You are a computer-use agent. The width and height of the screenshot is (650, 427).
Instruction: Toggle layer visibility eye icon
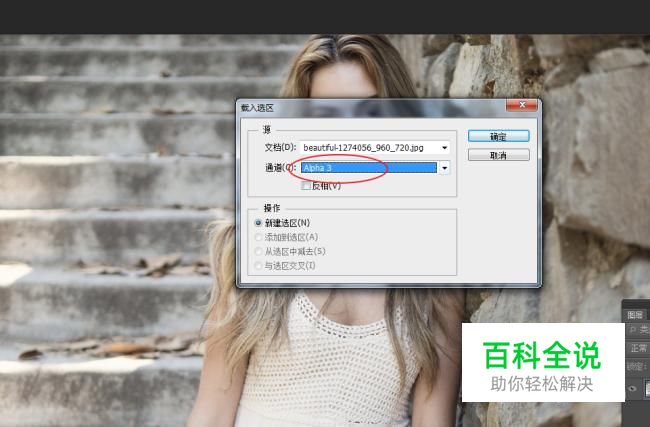coord(633,388)
